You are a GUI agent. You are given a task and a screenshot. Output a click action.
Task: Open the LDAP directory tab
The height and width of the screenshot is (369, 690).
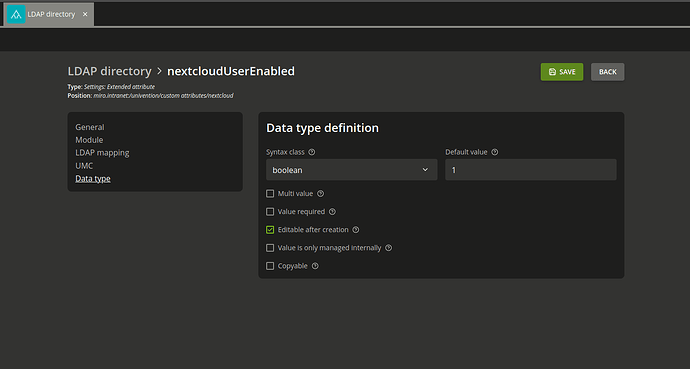tap(49, 15)
